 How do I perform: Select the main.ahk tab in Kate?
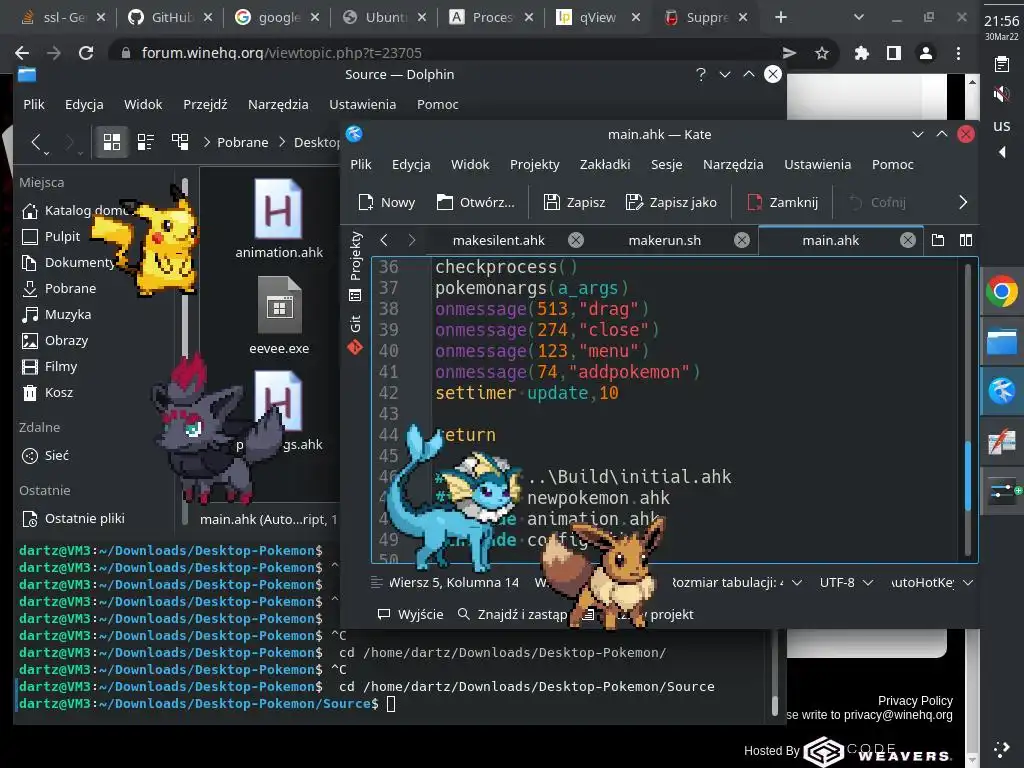[x=831, y=240]
